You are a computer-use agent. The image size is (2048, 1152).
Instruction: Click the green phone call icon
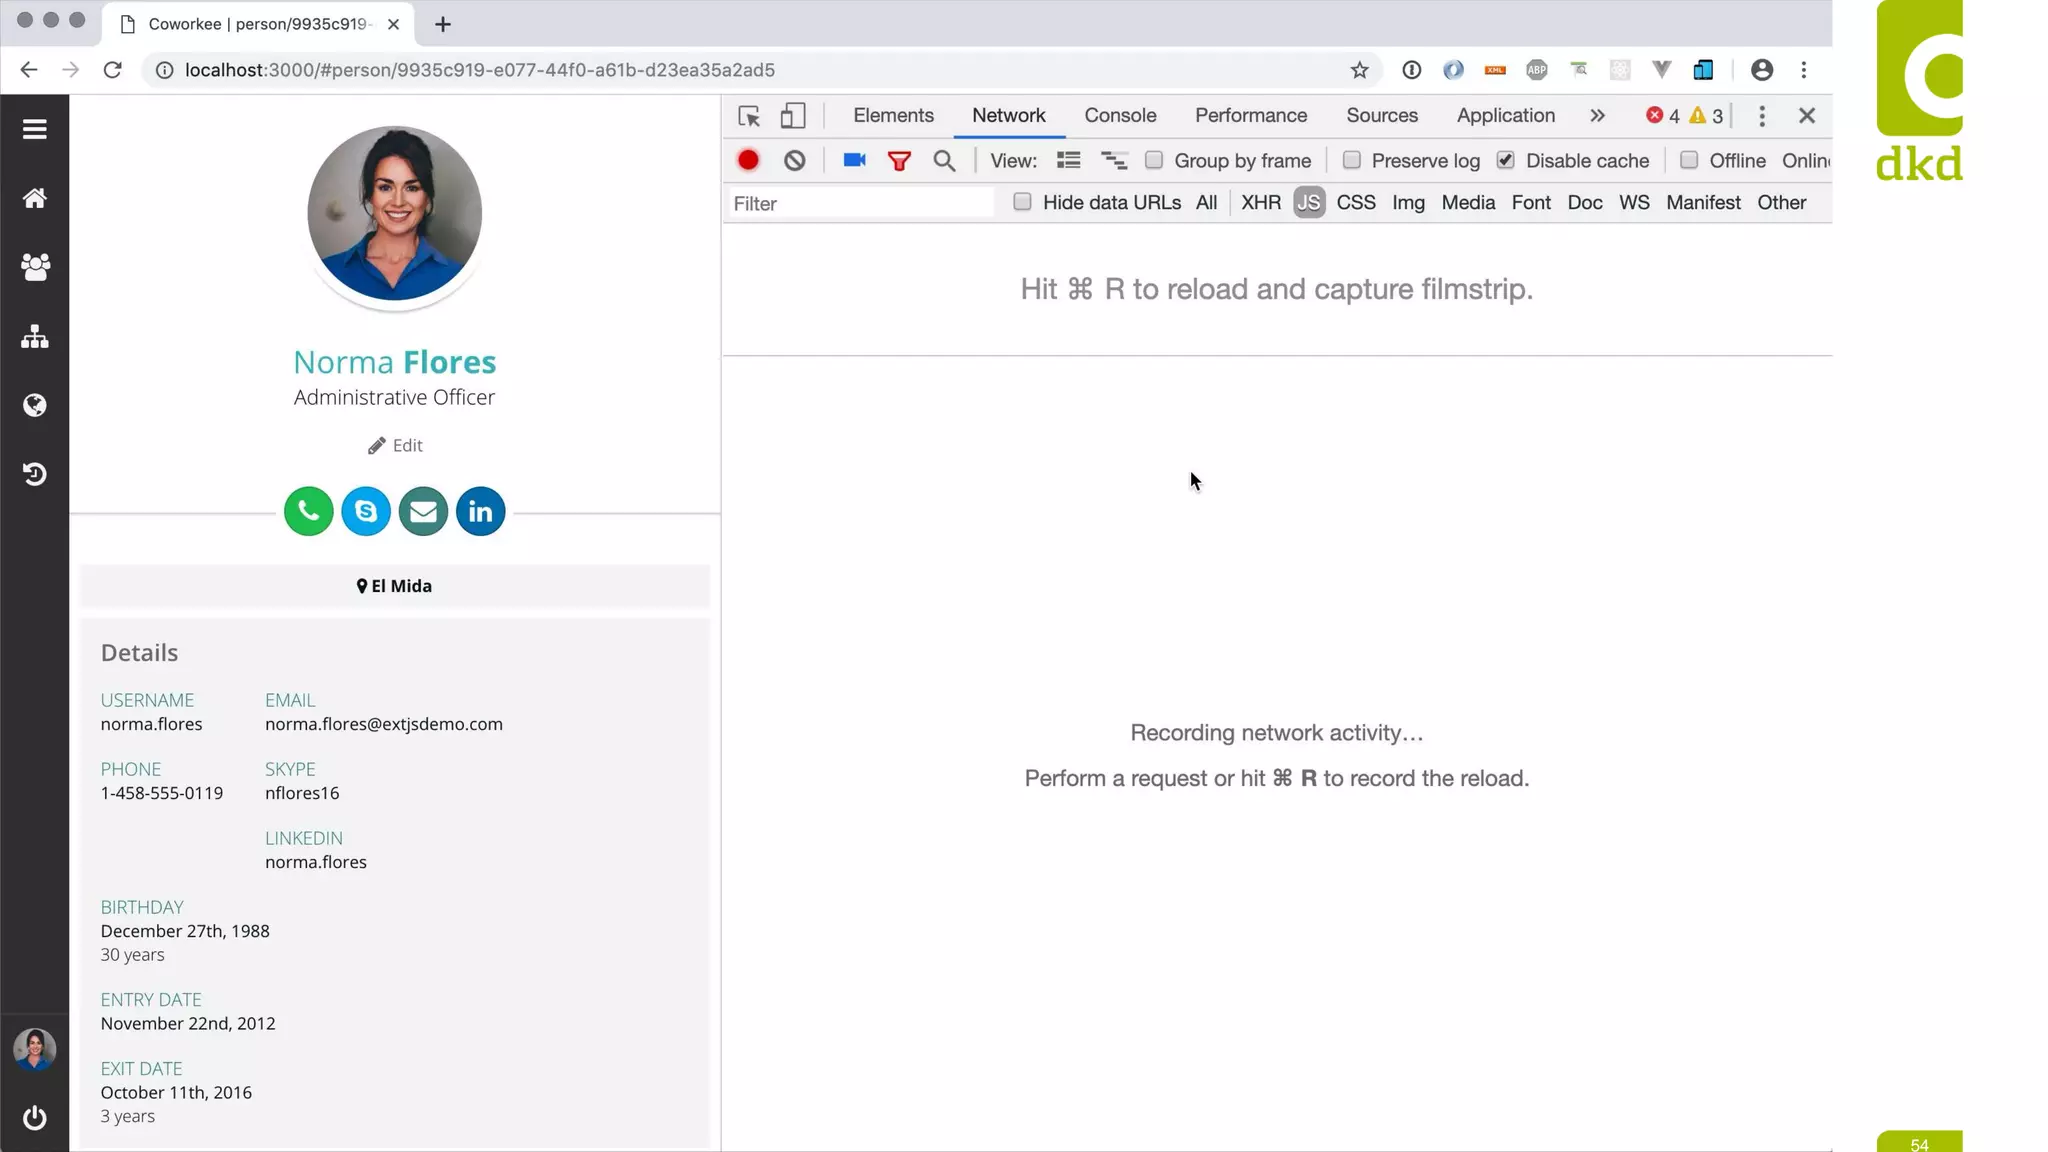coord(308,512)
